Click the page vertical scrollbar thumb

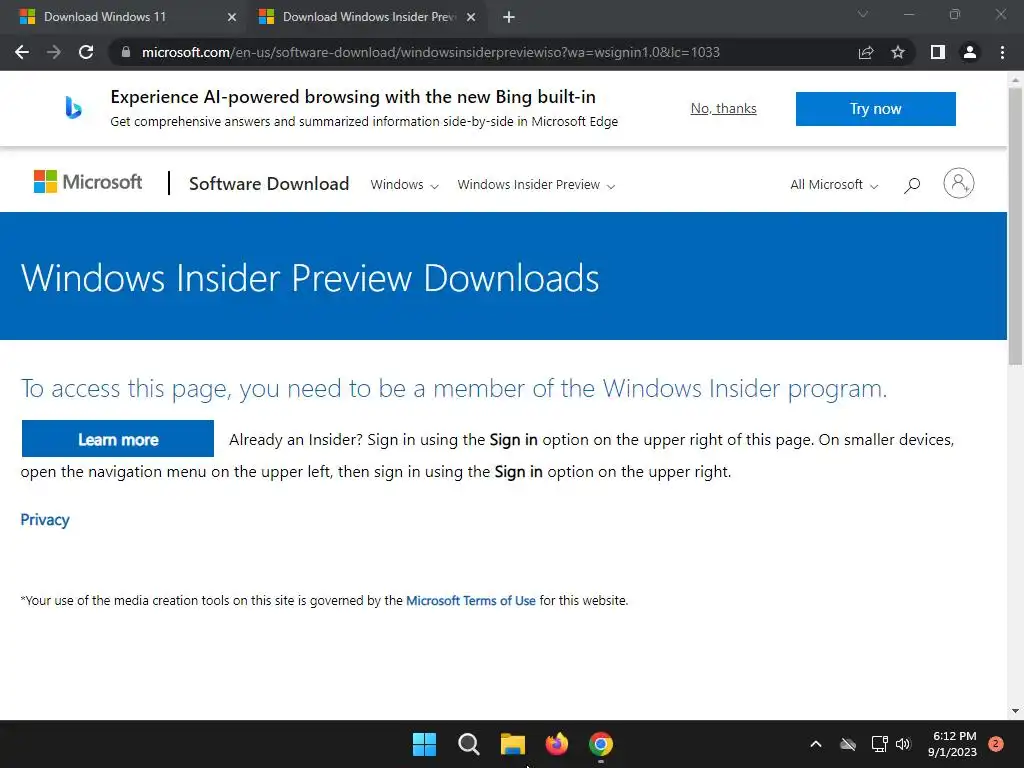click(x=1016, y=225)
